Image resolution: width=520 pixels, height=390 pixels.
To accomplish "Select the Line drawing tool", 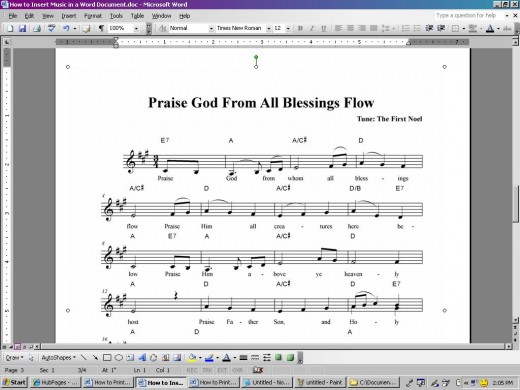I will pos(84,358).
